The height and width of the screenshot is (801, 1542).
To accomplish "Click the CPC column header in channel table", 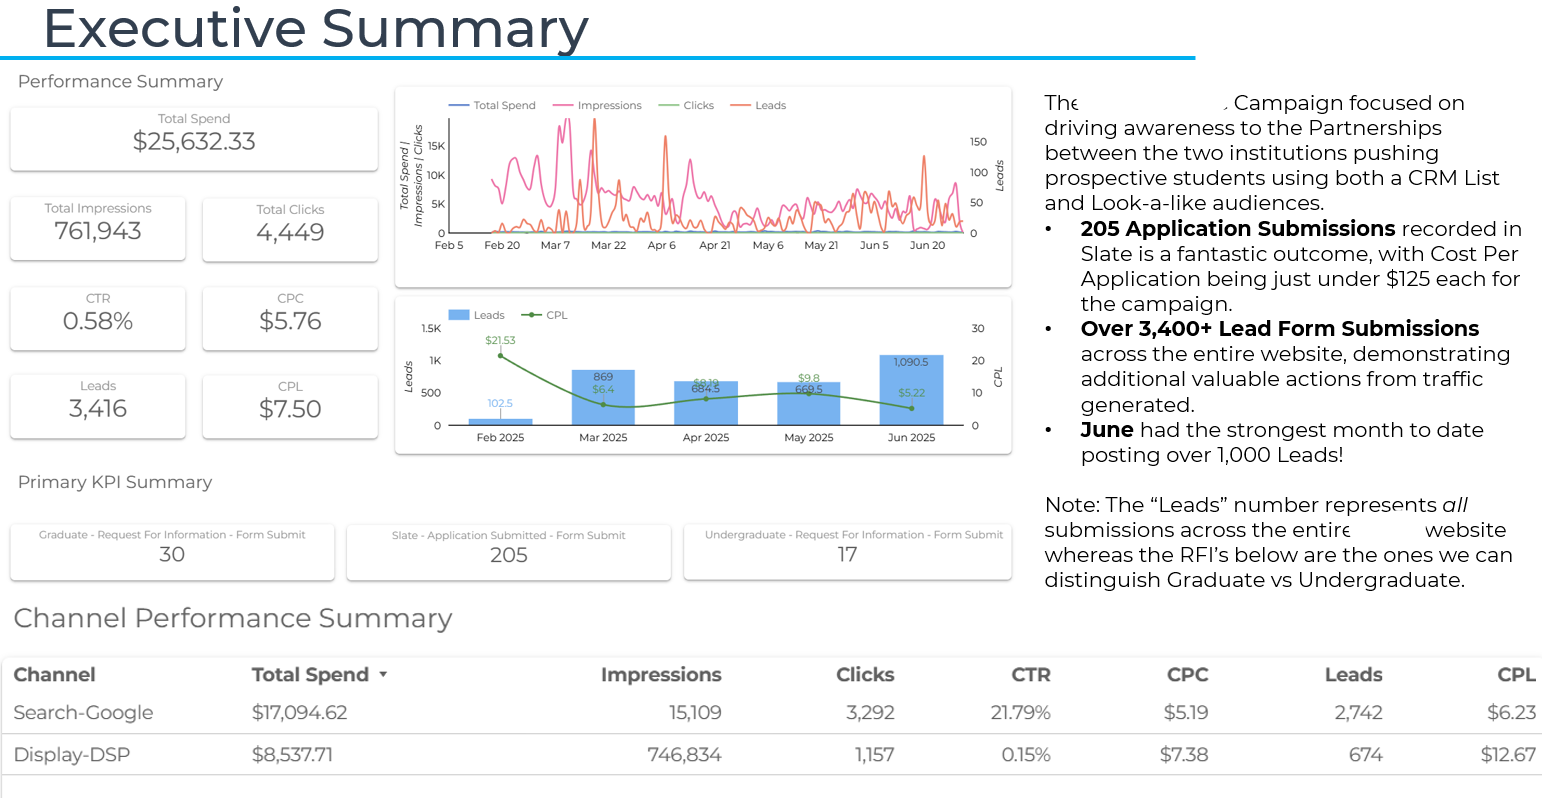I will tap(1188, 675).
